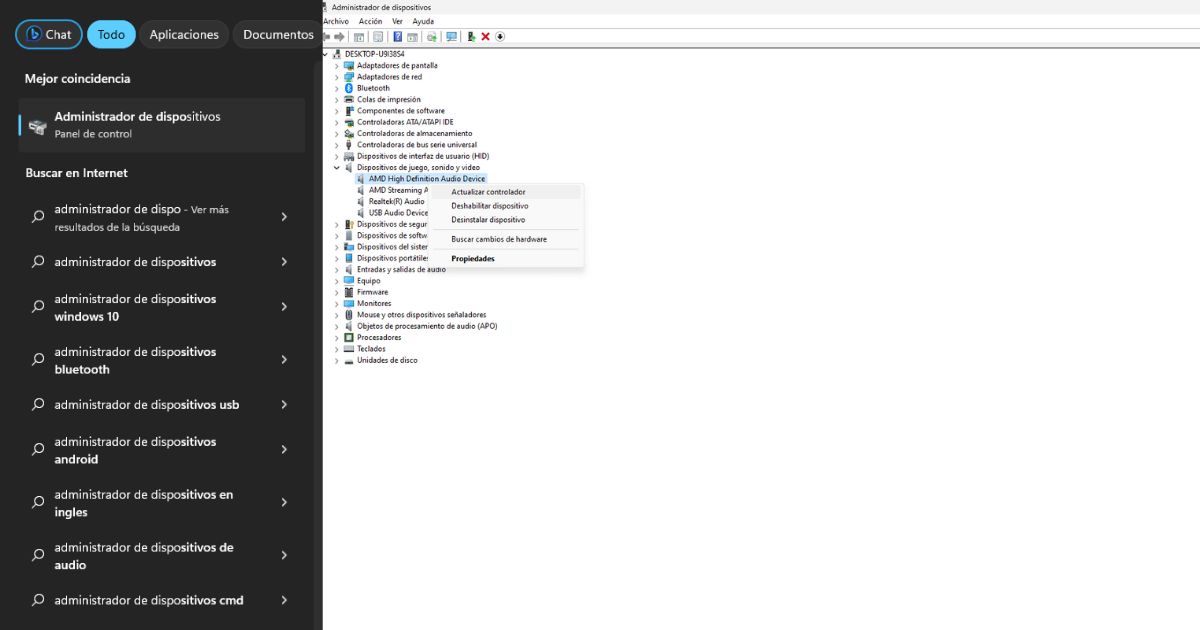Open the Ayuda menu
Viewport: 1200px width, 630px height.
pos(423,21)
